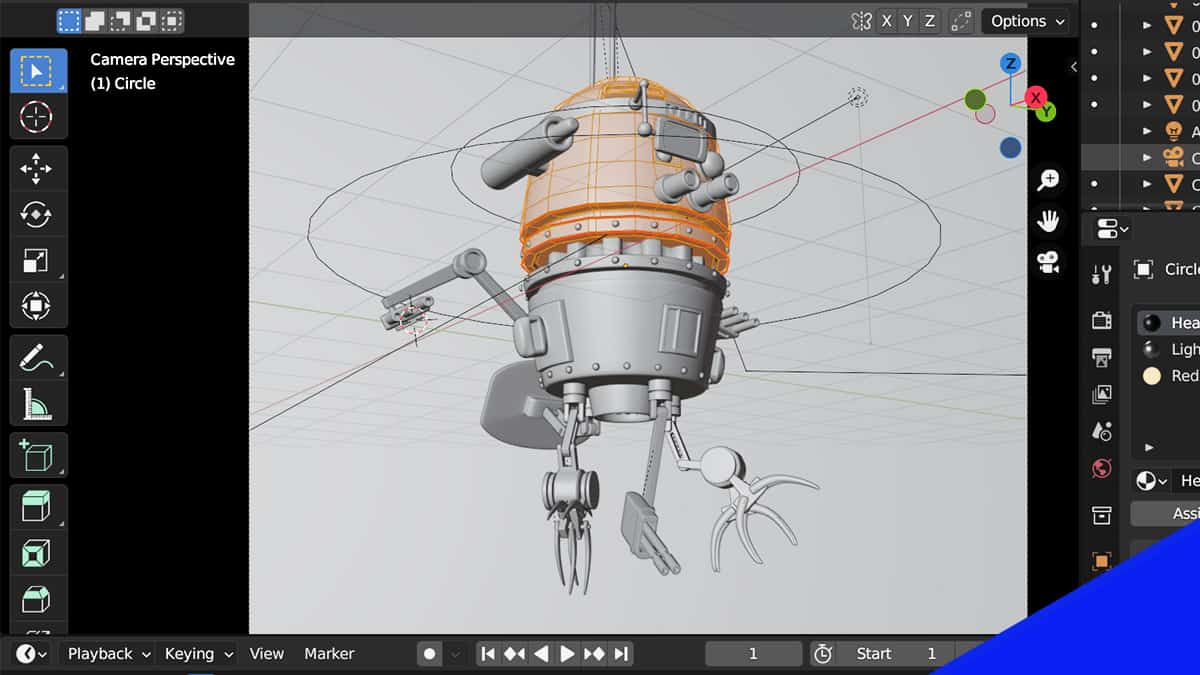The height and width of the screenshot is (675, 1200).
Task: Select the Select Box tool
Action: click(37, 70)
